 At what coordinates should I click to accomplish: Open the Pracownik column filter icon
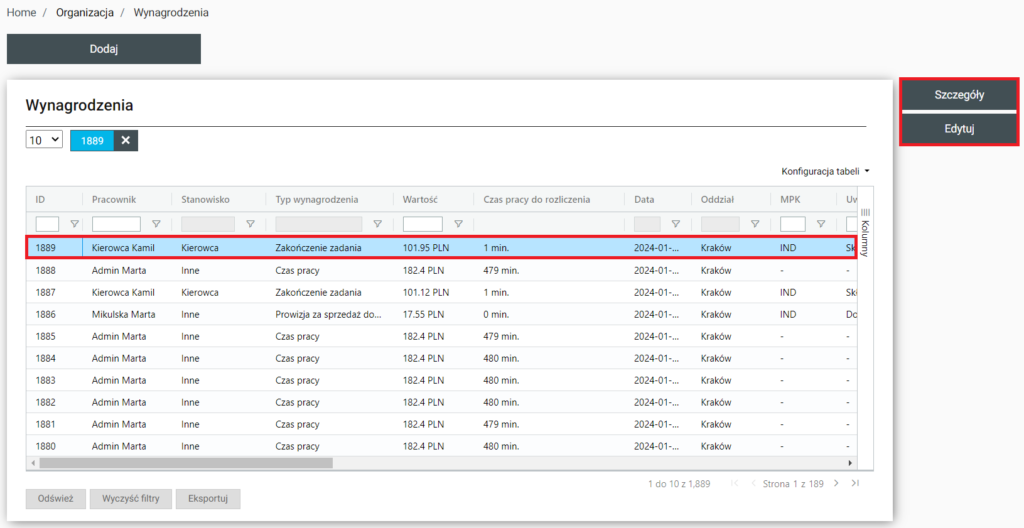point(155,224)
